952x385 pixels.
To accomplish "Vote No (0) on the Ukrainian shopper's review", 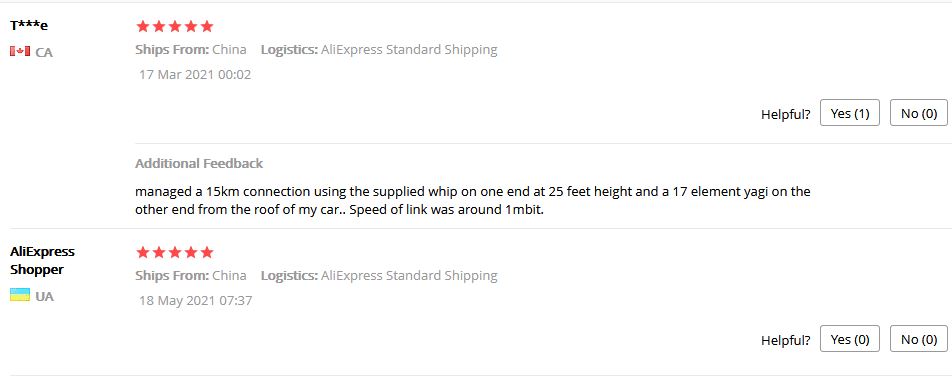I will coord(919,339).
